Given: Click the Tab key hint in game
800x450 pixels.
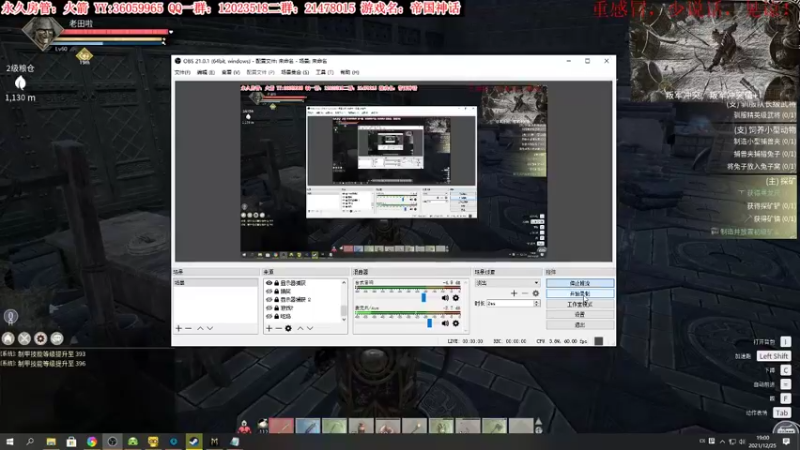Looking at the screenshot, I should [782, 413].
